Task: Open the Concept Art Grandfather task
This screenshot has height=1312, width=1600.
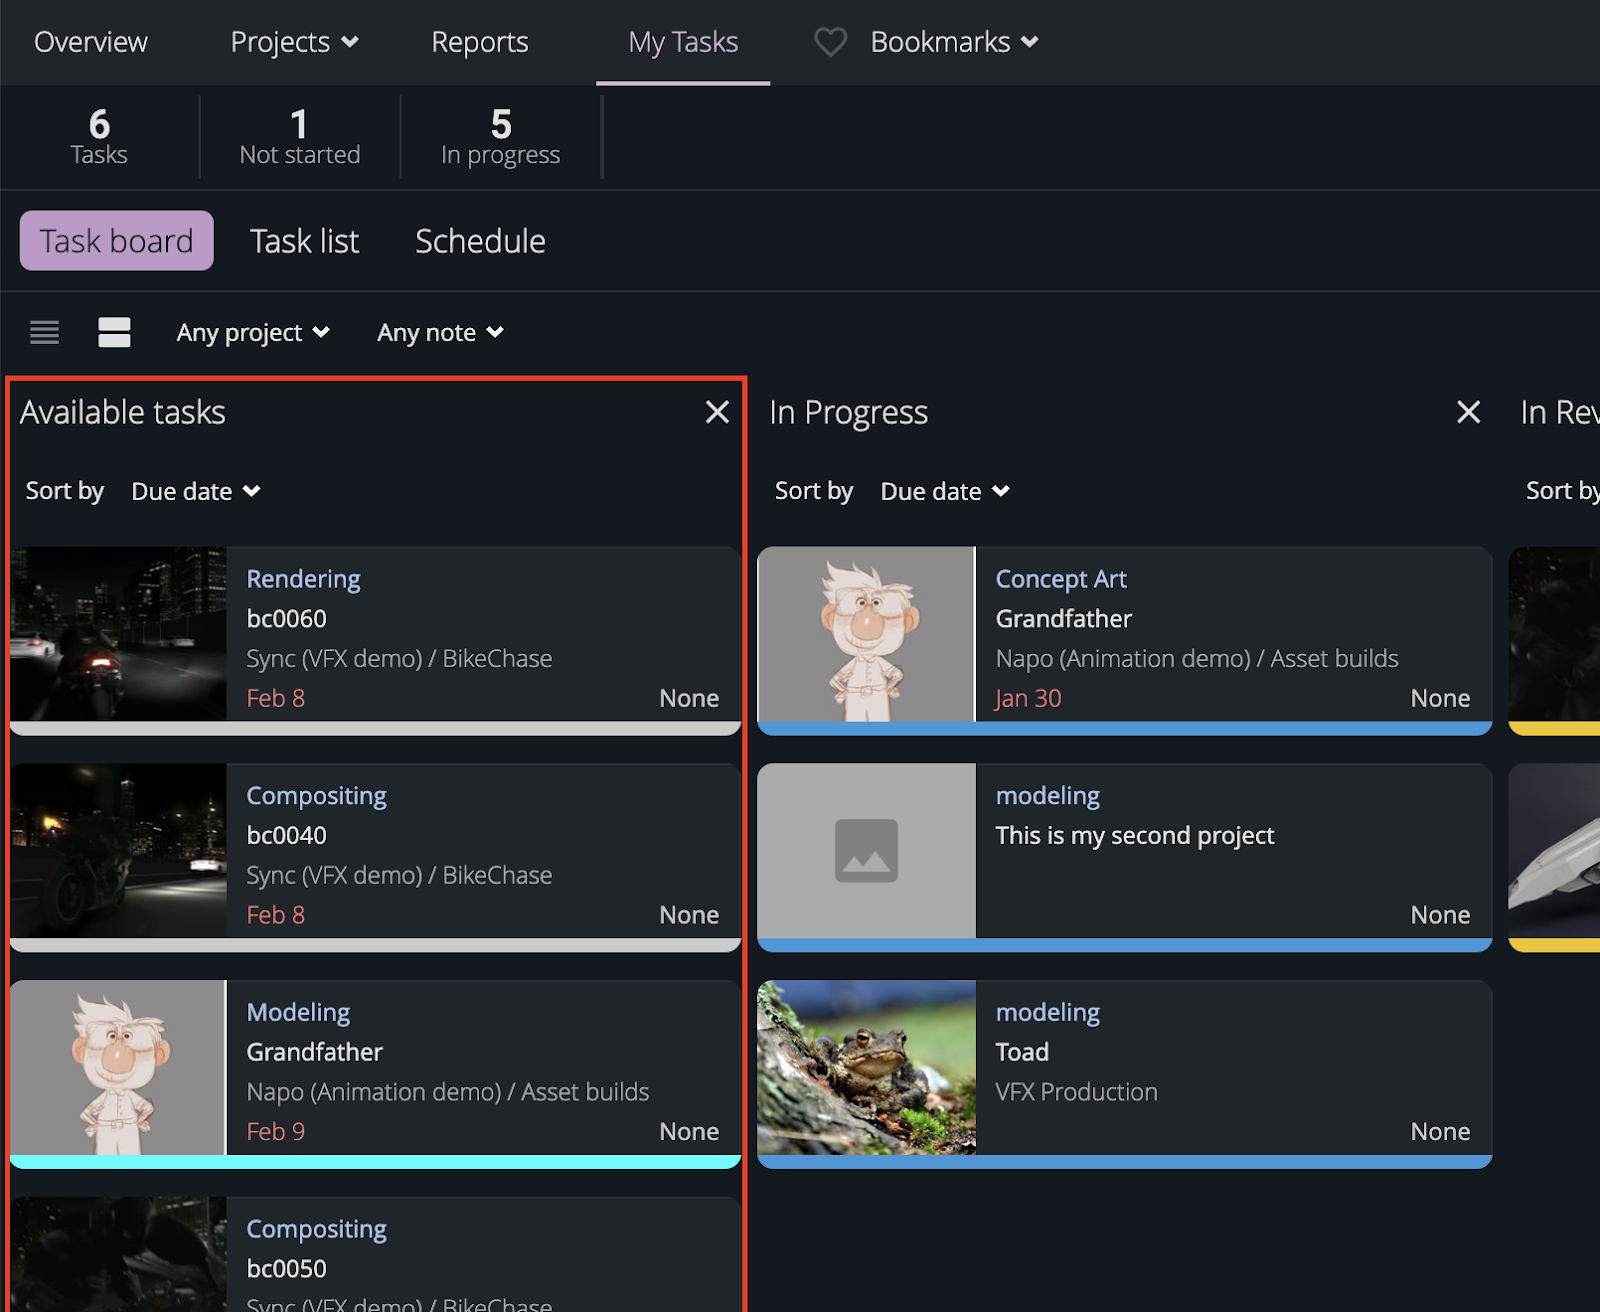Action: point(1061,578)
